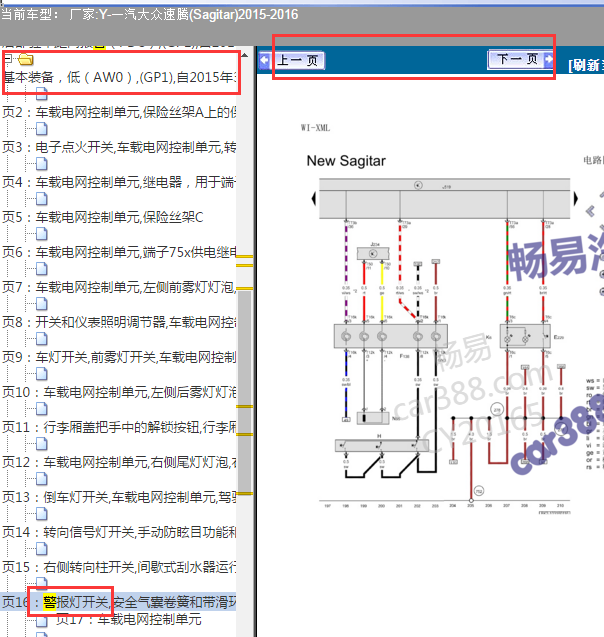Viewport: 604px width, 637px height.
Task: Click document icon above 页5
Action: [41, 199]
